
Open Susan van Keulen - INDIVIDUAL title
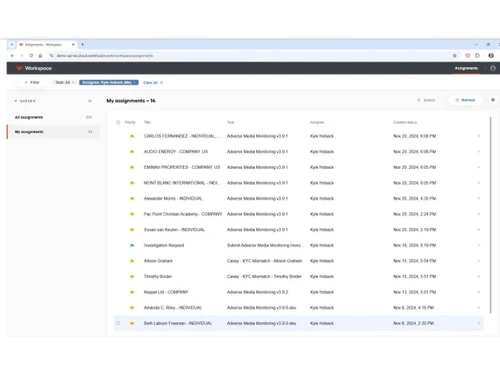(x=174, y=230)
